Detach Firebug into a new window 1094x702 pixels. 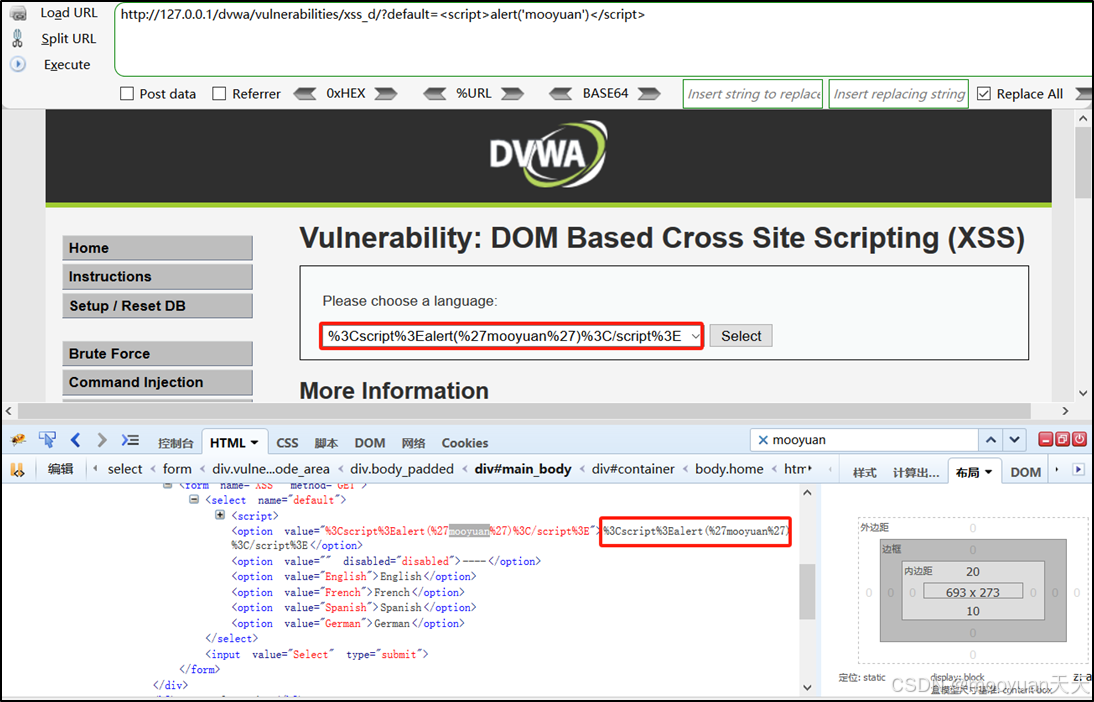(1062, 439)
